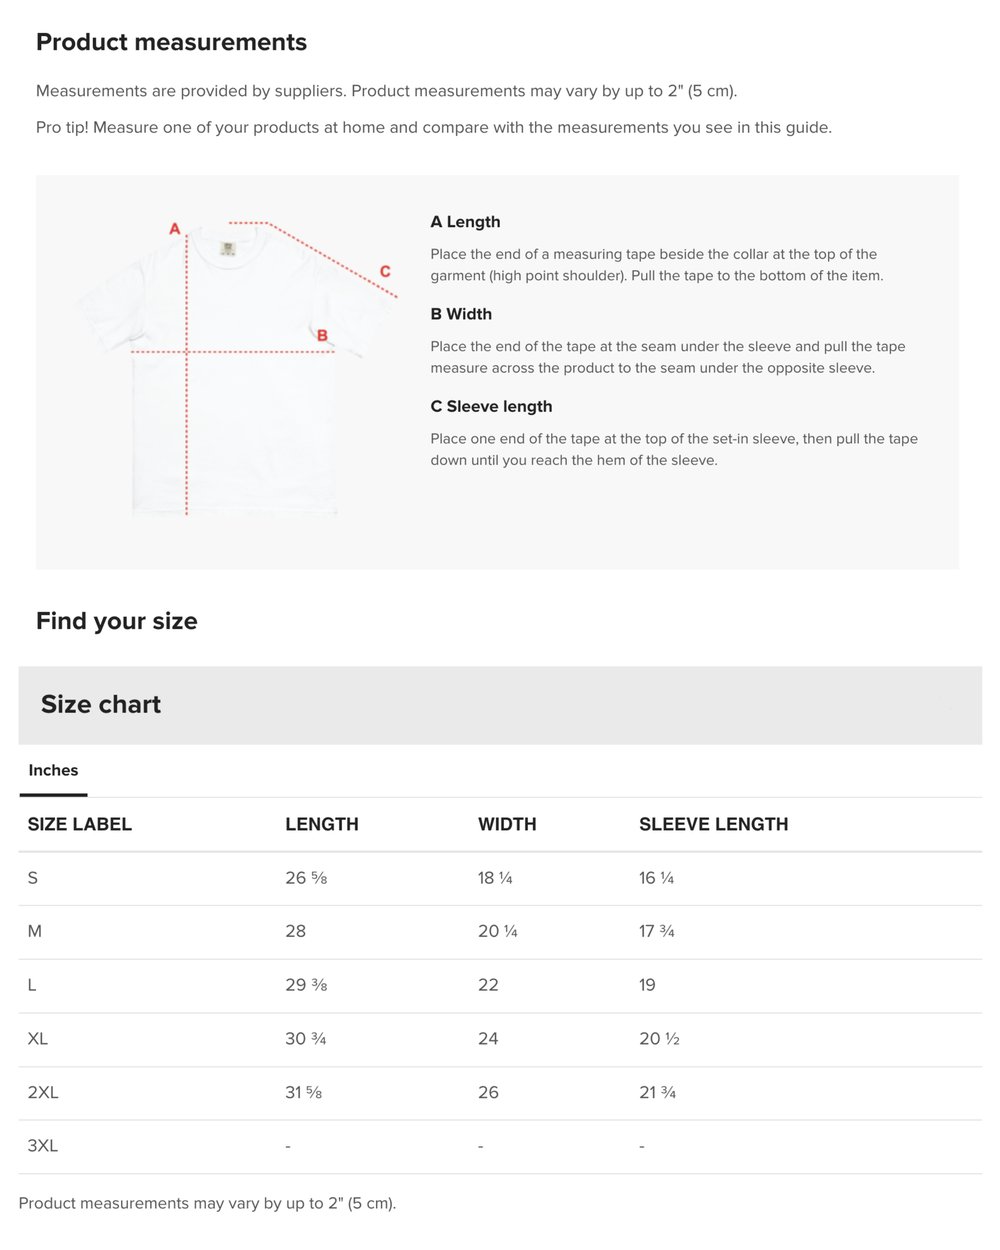Select the XL size row label

tap(38, 1039)
